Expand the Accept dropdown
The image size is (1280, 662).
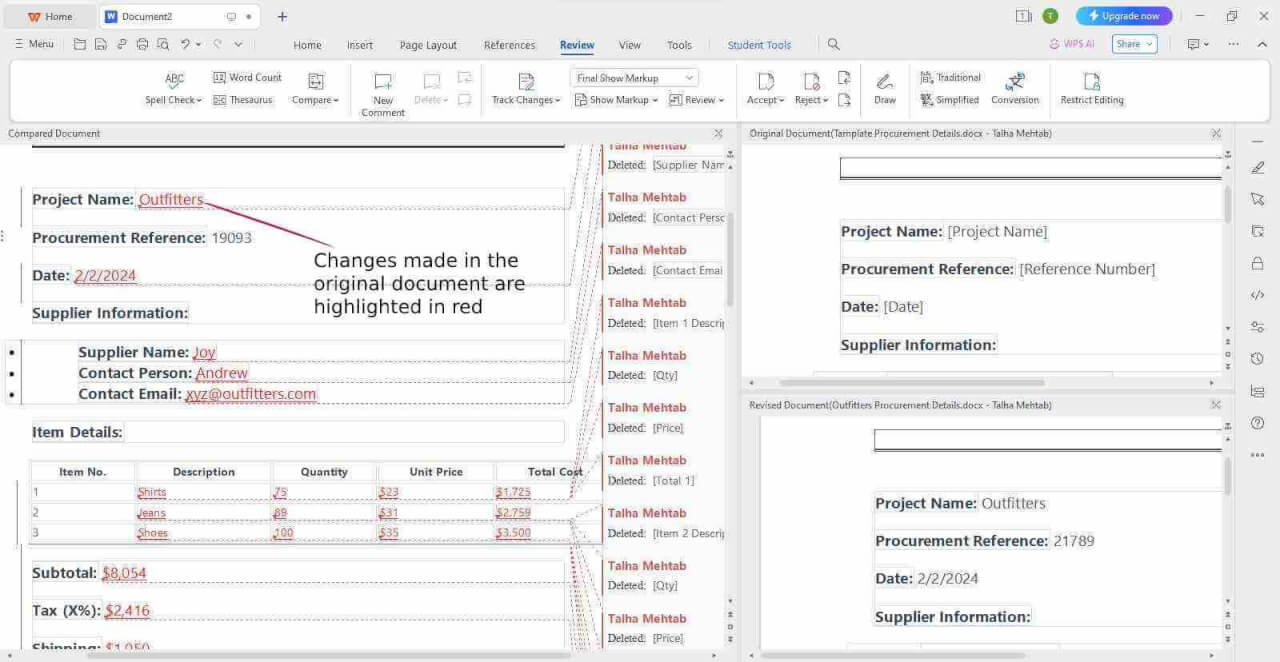point(780,99)
